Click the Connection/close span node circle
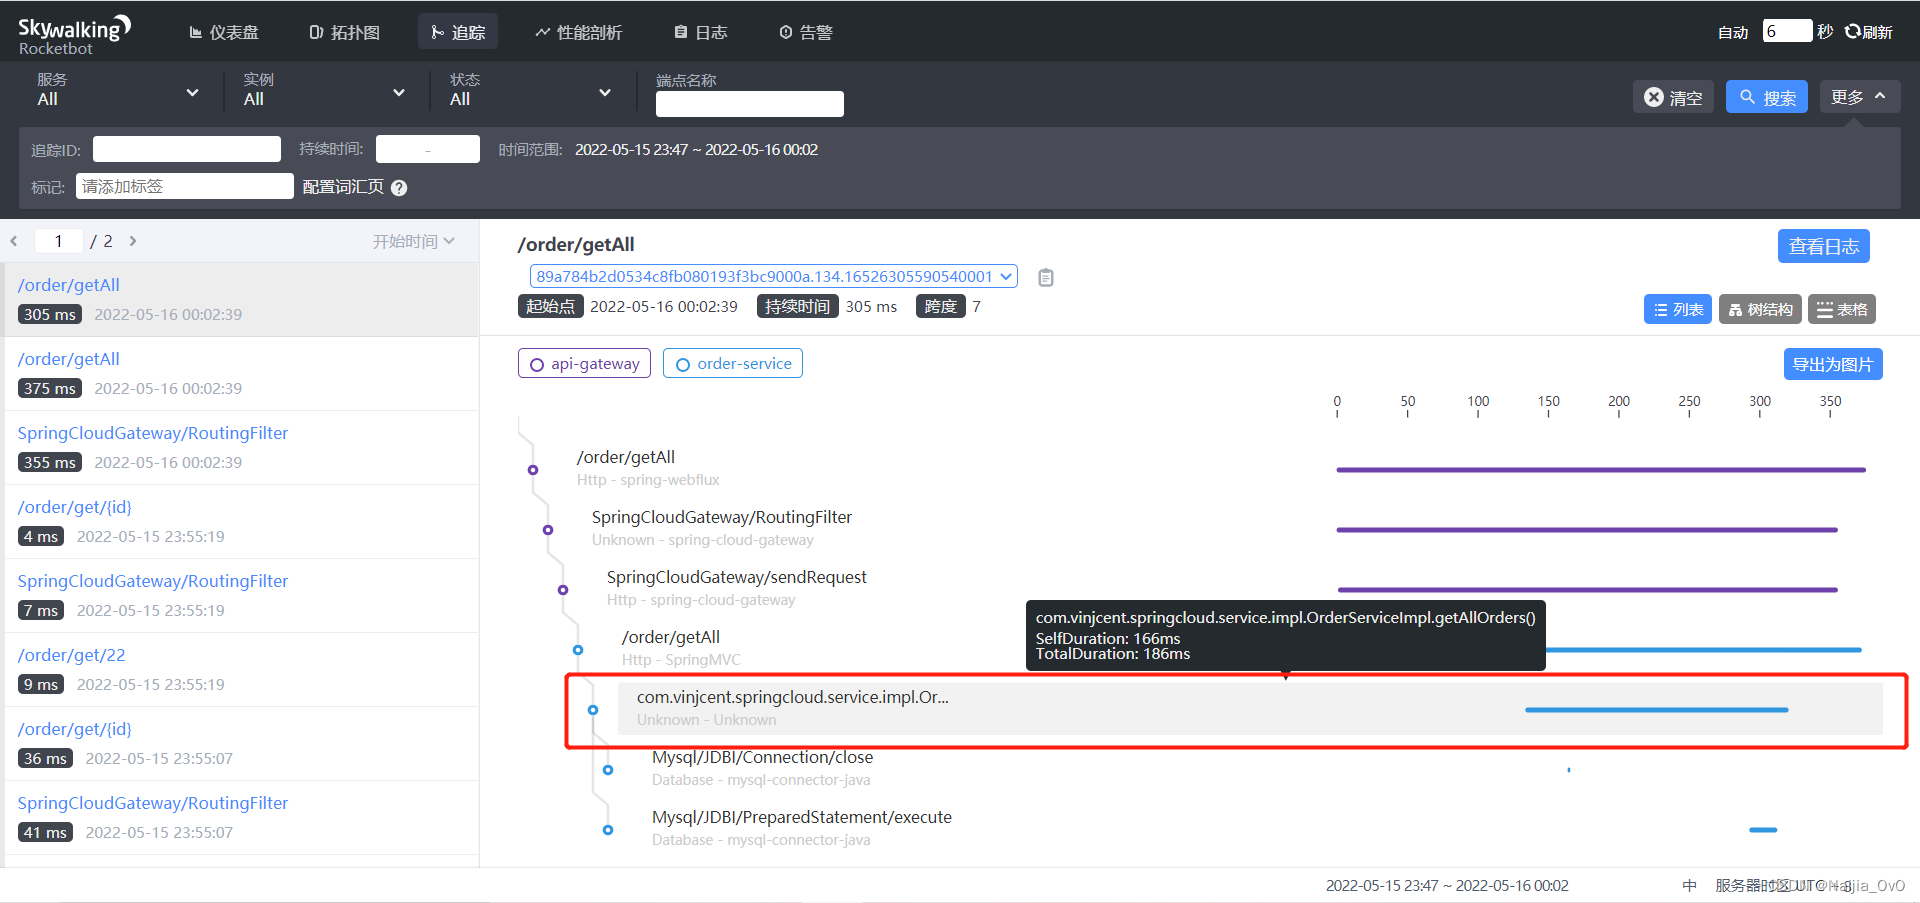1920x903 pixels. 608,770
